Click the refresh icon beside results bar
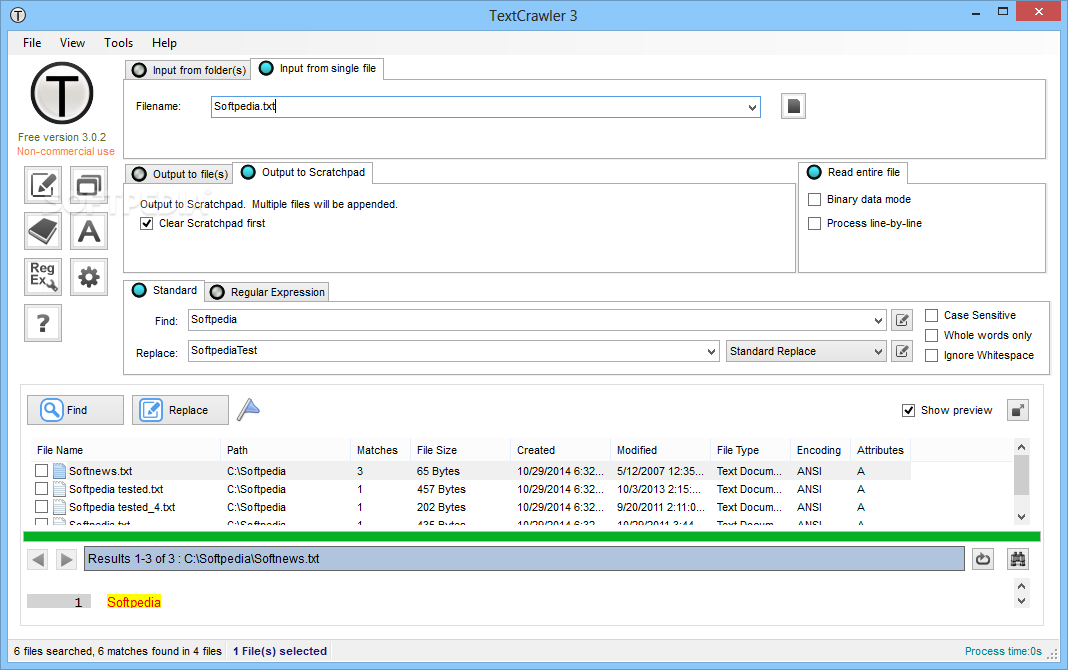Viewport: 1068px width, 670px height. pos(983,559)
